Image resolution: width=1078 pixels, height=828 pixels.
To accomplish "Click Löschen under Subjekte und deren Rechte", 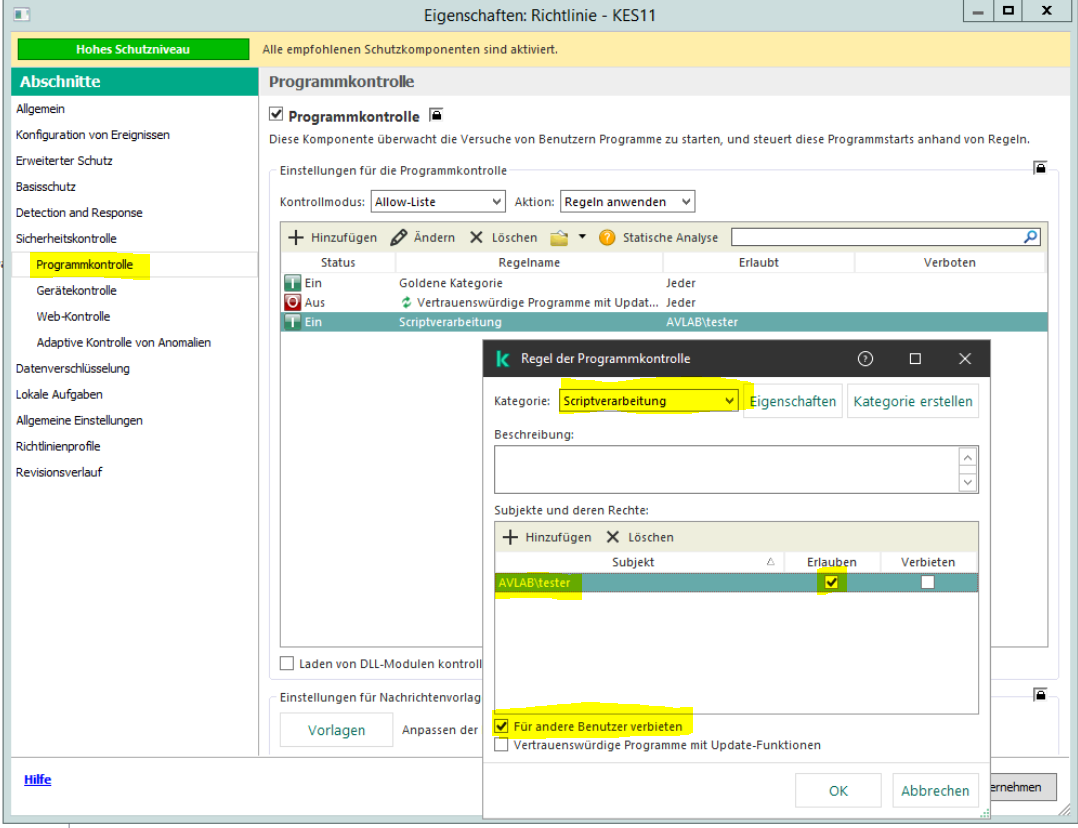I will tap(640, 537).
